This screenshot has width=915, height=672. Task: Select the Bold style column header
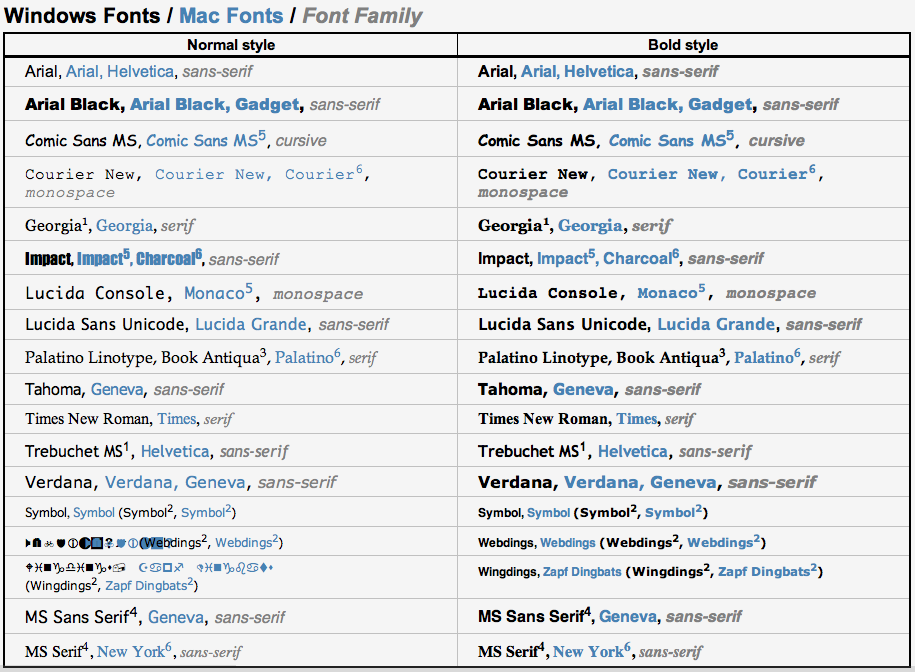(x=683, y=45)
